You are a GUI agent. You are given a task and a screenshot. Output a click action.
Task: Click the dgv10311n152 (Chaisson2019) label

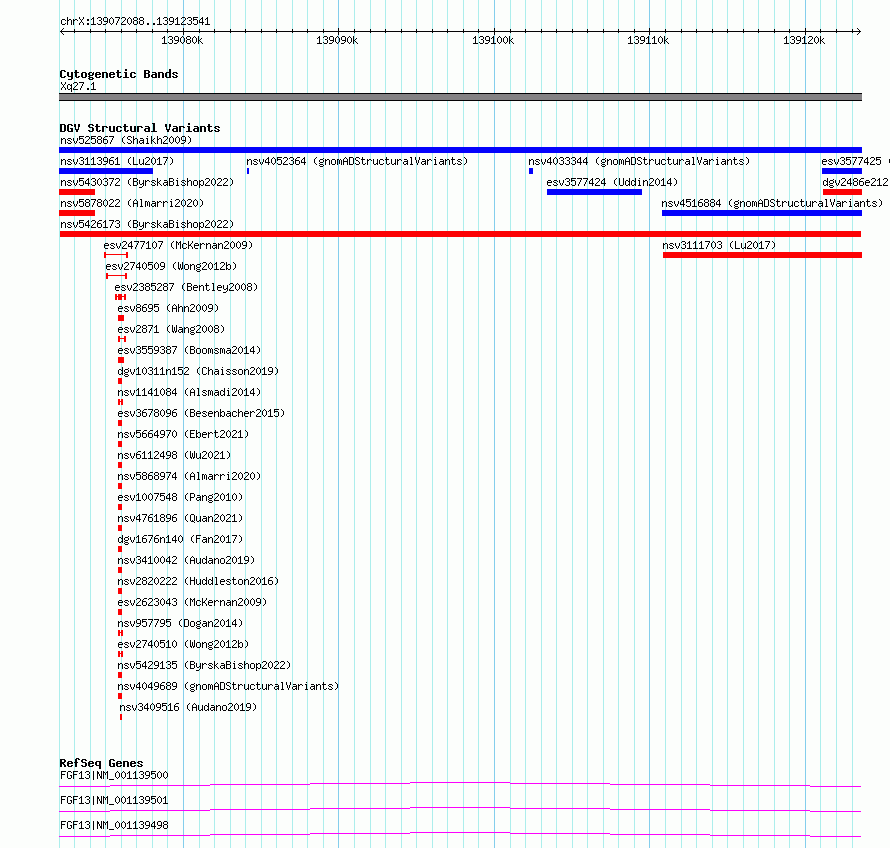coord(198,371)
